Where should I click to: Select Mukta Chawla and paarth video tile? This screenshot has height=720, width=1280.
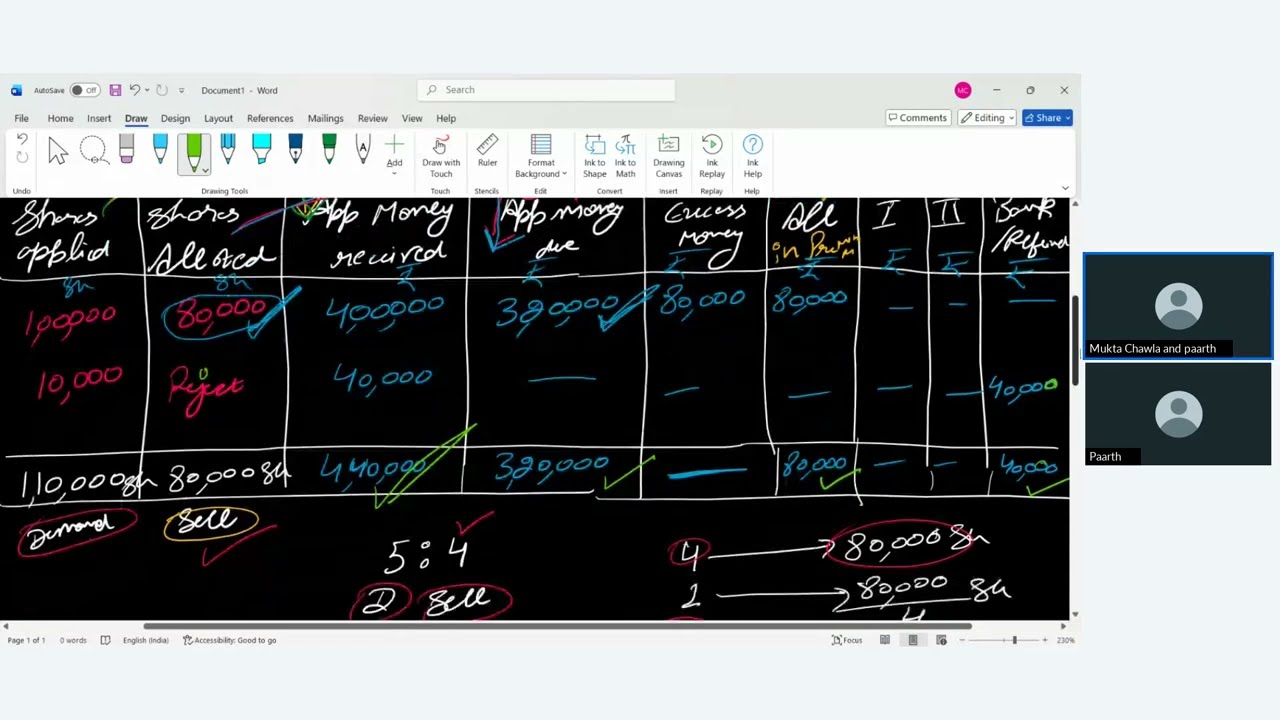tap(1178, 306)
